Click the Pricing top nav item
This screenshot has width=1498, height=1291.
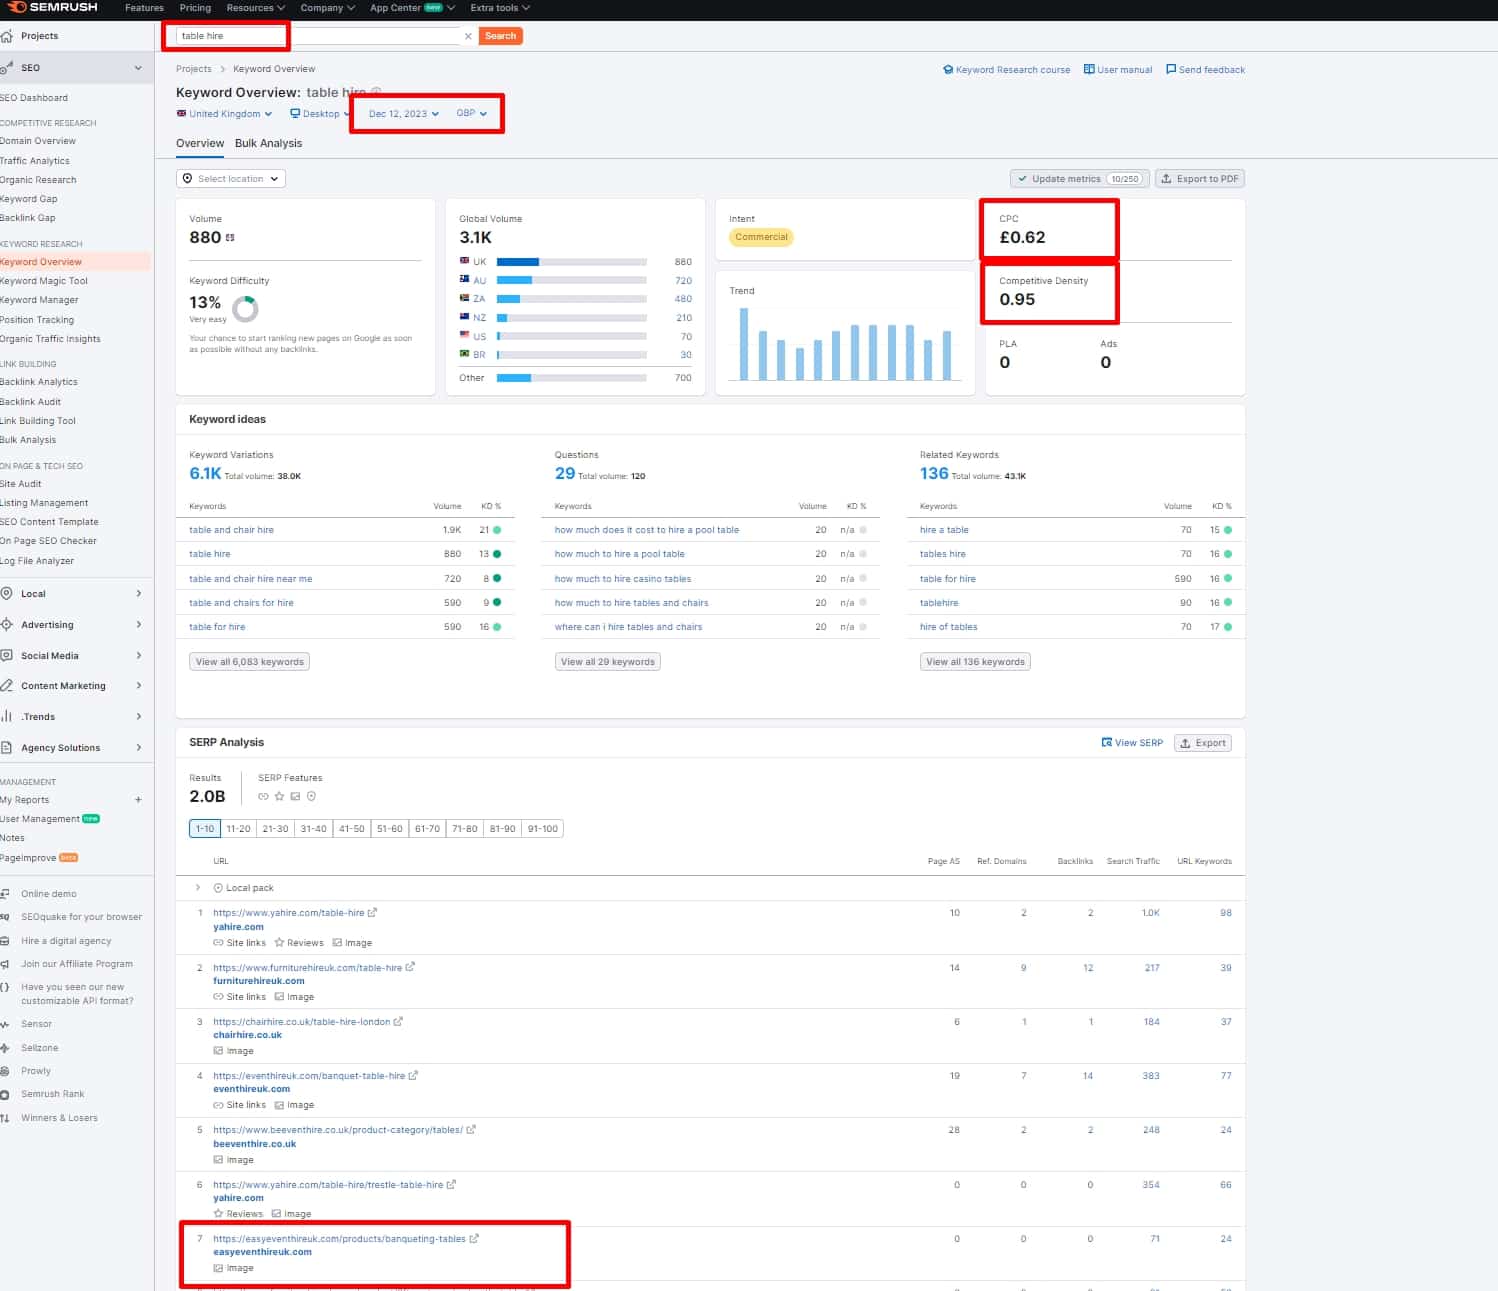coord(195,8)
